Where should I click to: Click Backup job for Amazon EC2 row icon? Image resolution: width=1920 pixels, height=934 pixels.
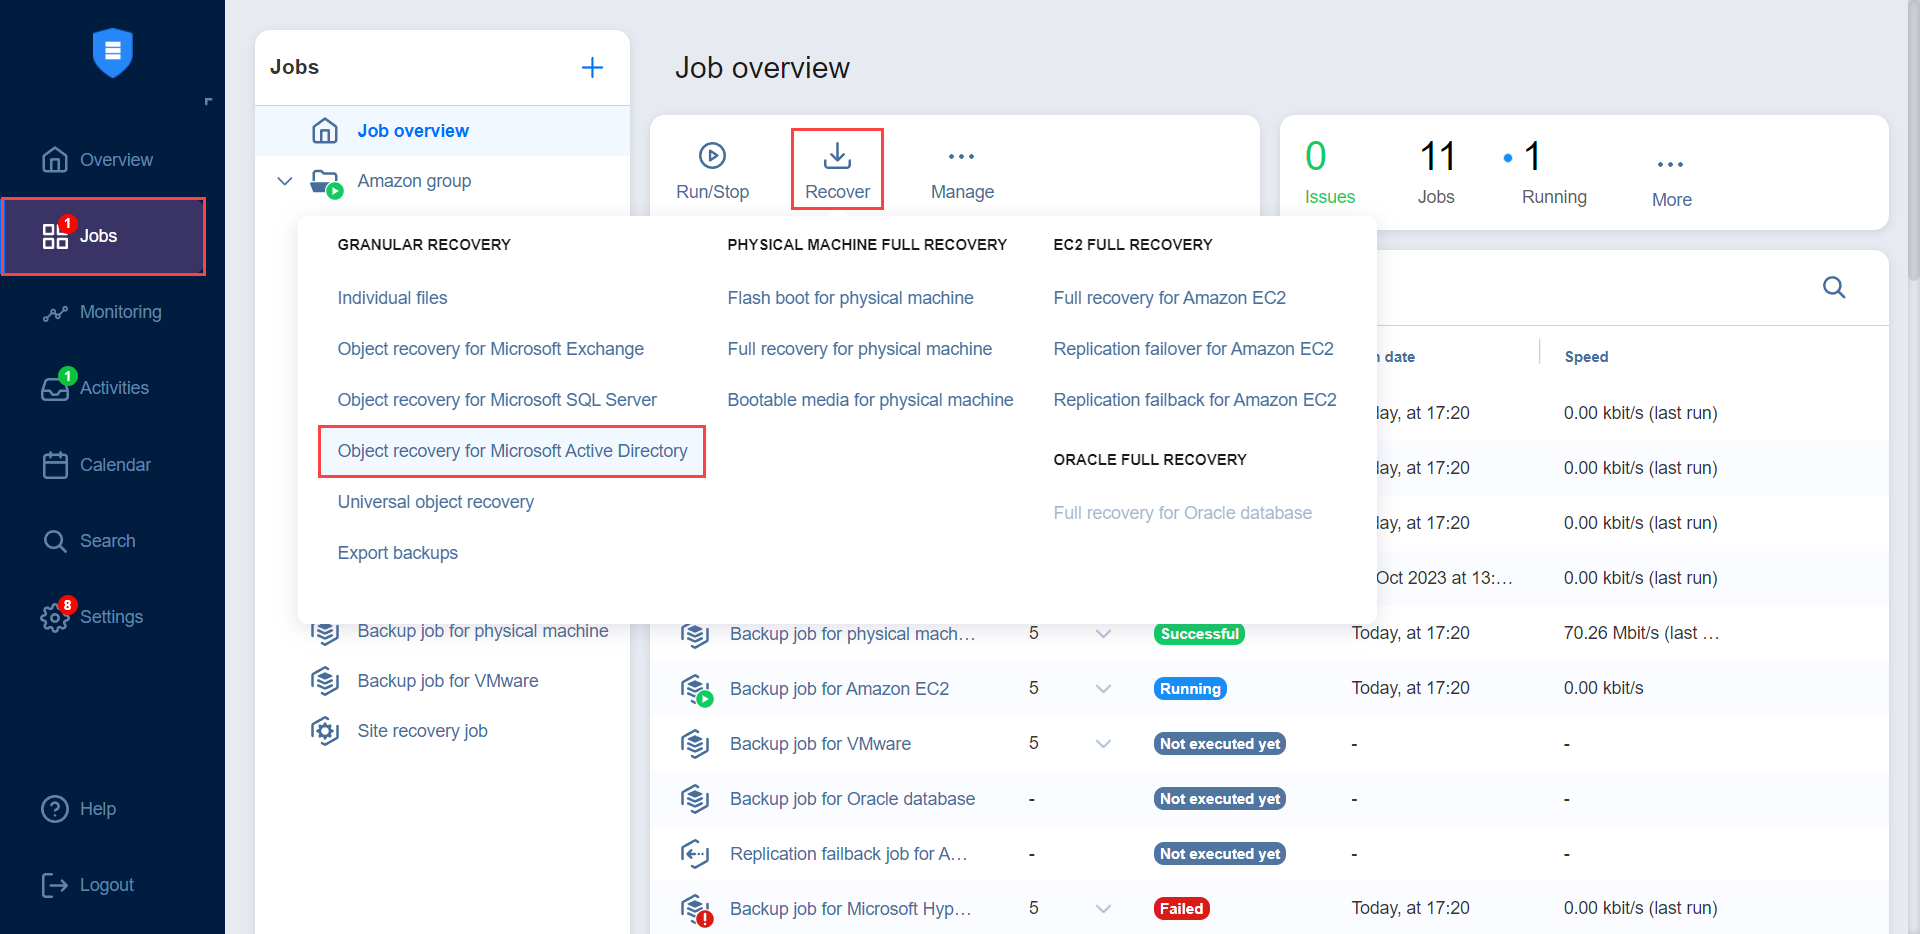click(x=696, y=689)
